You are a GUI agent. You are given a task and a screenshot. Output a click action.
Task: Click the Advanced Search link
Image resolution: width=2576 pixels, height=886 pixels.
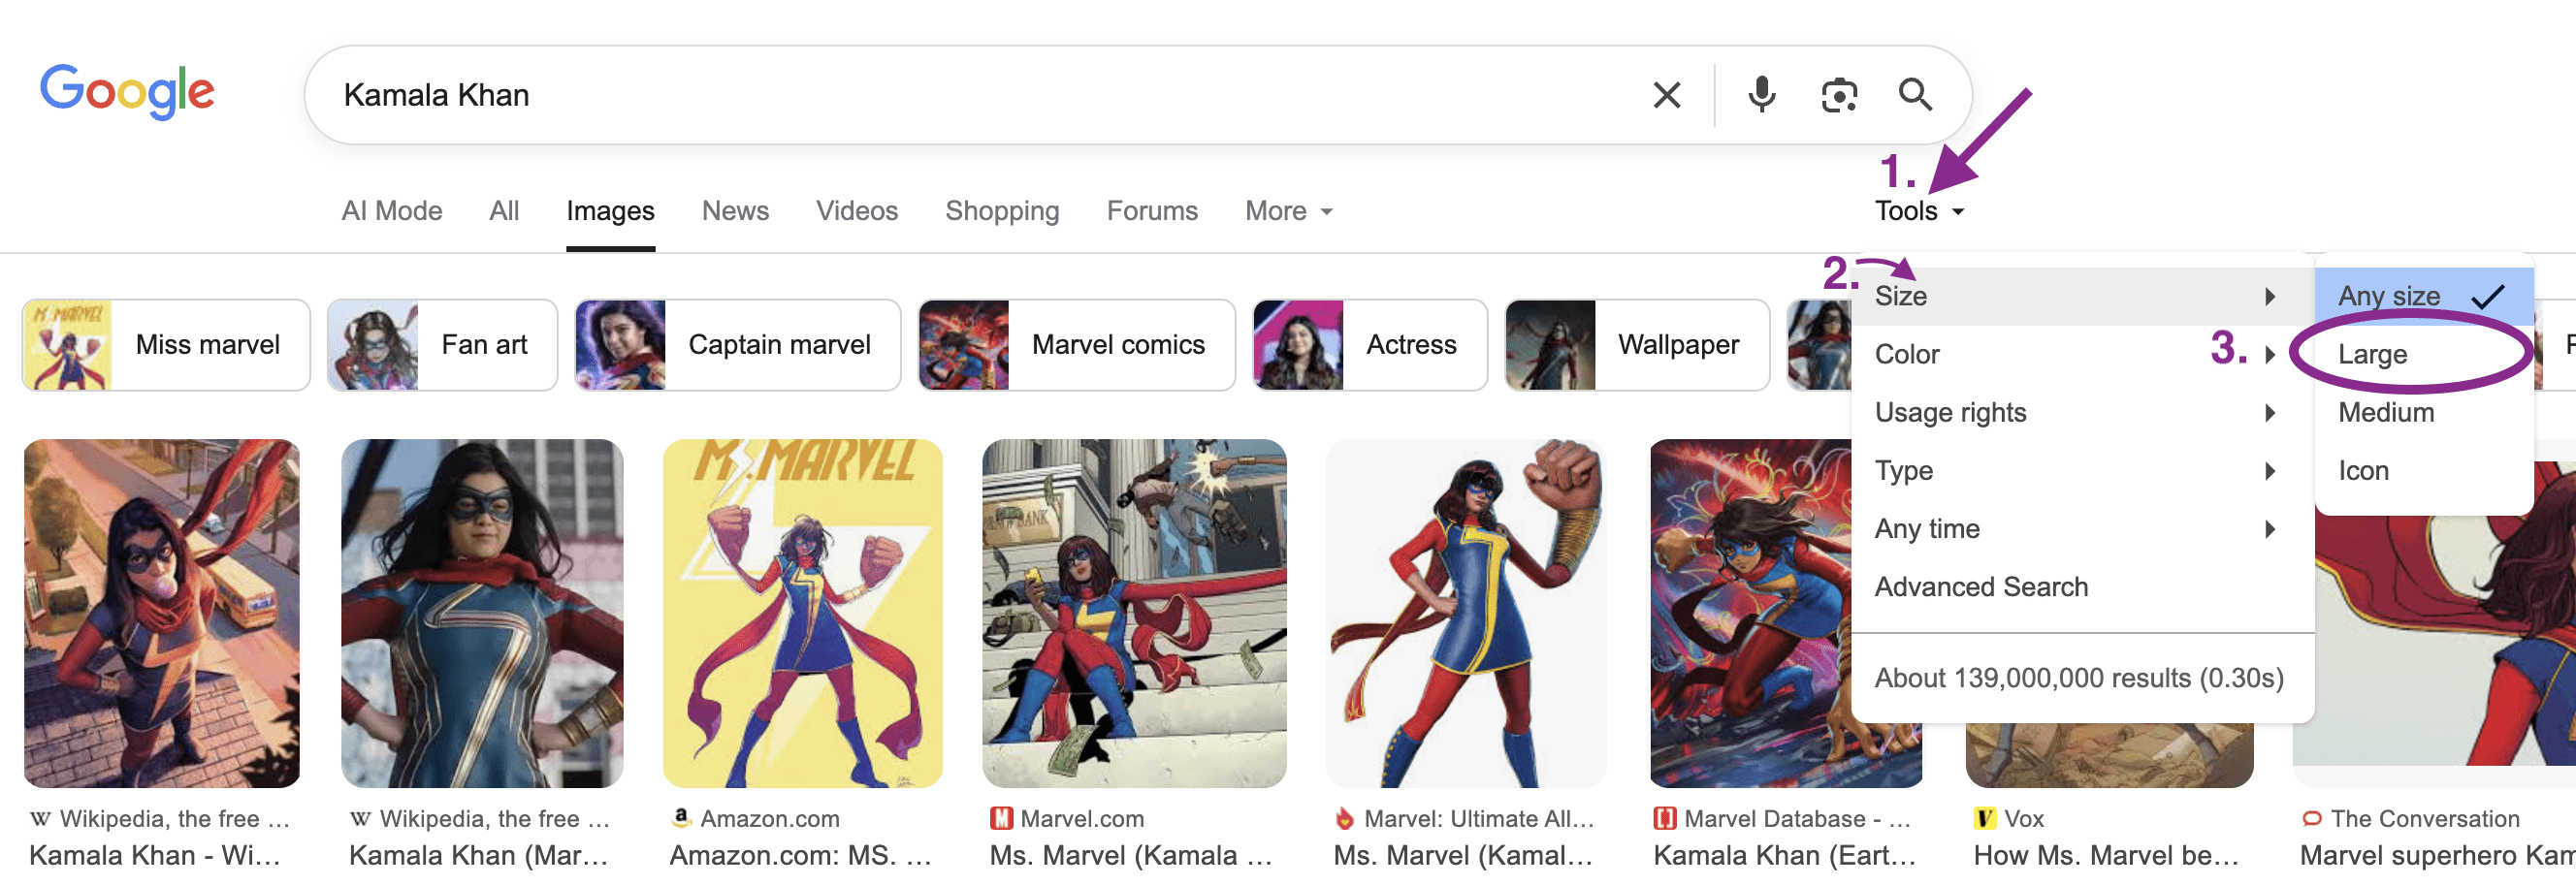pyautogui.click(x=1981, y=587)
